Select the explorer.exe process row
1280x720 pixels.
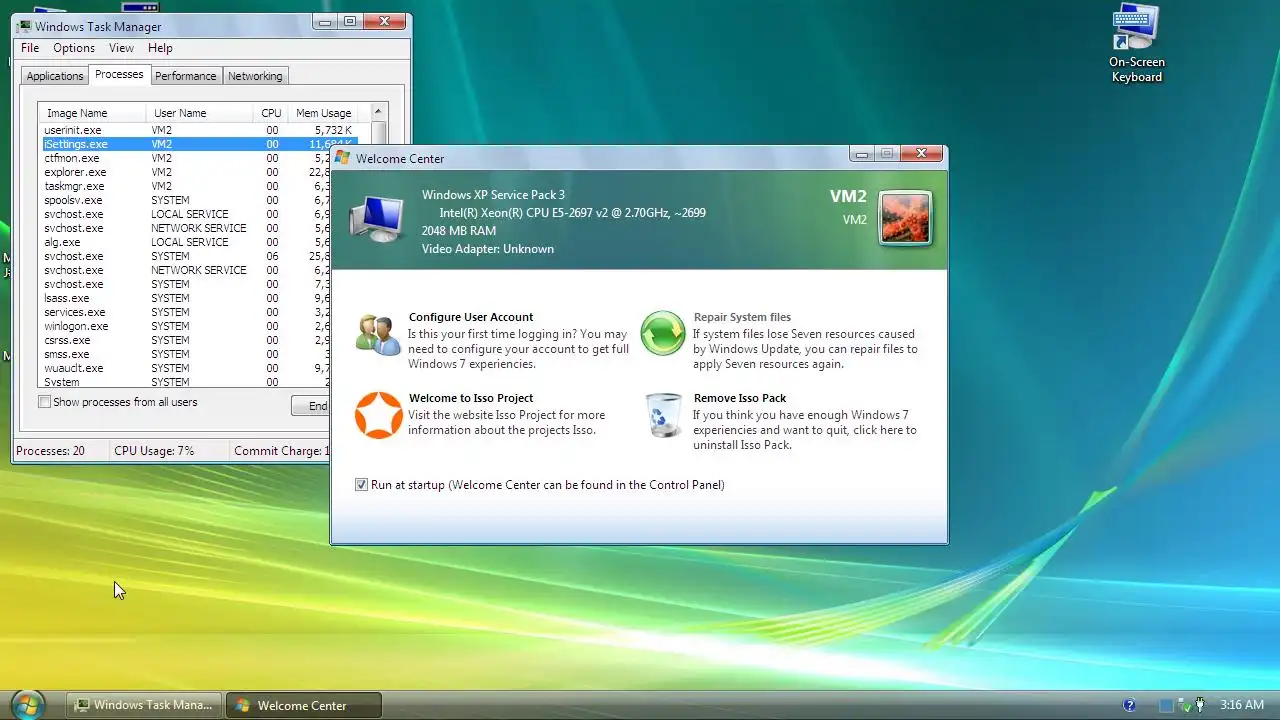click(x=186, y=172)
